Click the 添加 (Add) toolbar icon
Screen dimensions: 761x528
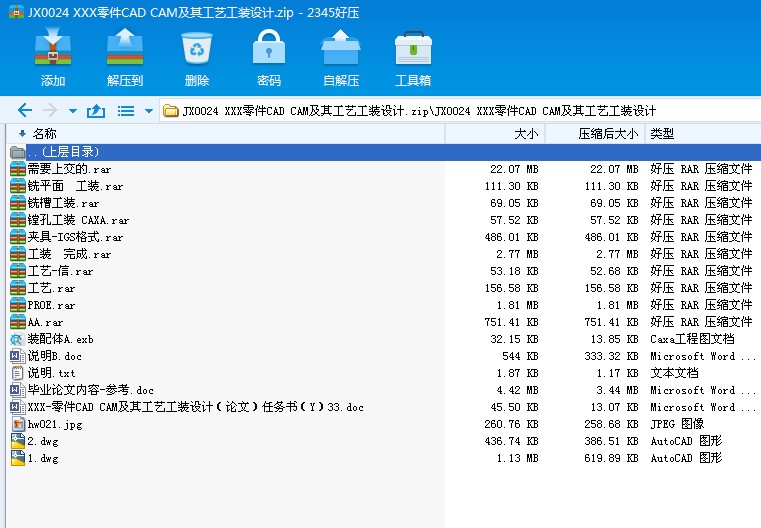(x=53, y=47)
